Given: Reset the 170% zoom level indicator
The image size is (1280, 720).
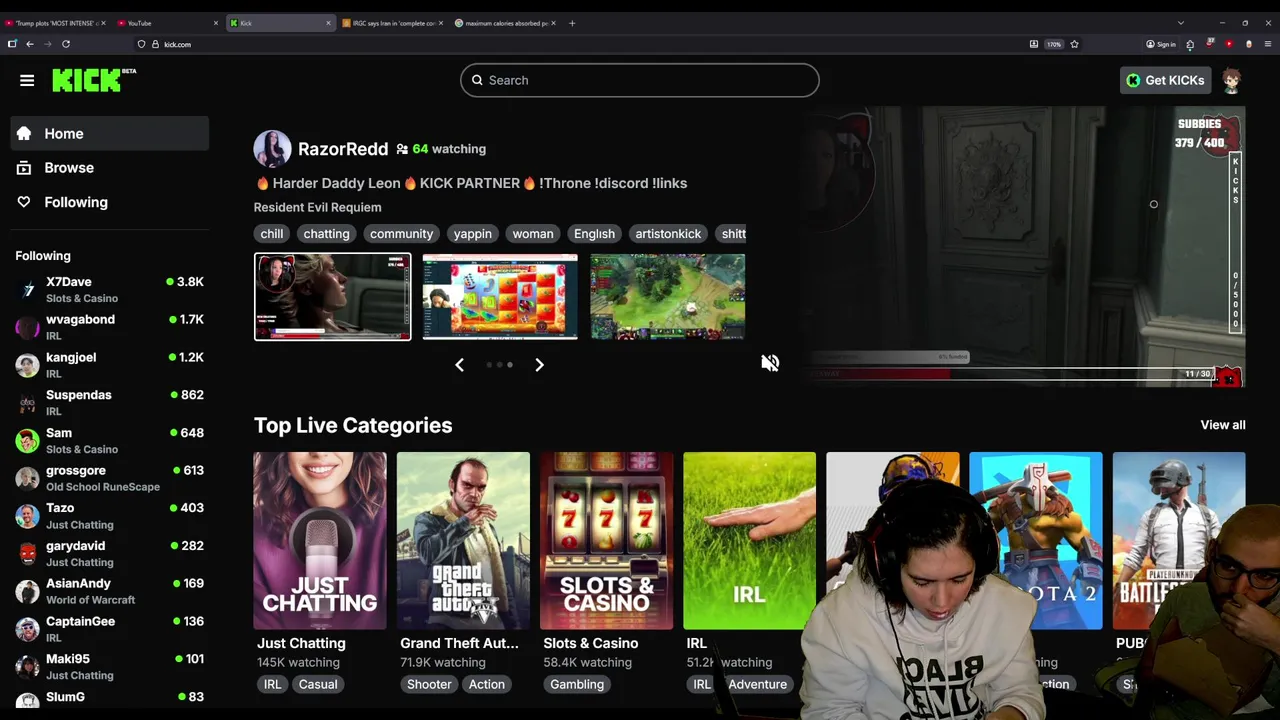Looking at the screenshot, I should [1054, 44].
